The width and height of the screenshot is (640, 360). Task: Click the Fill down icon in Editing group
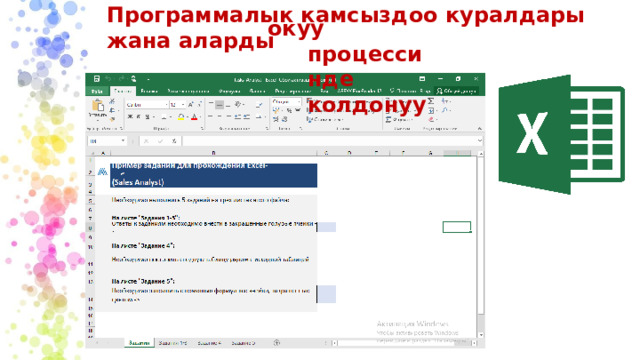click(431, 110)
